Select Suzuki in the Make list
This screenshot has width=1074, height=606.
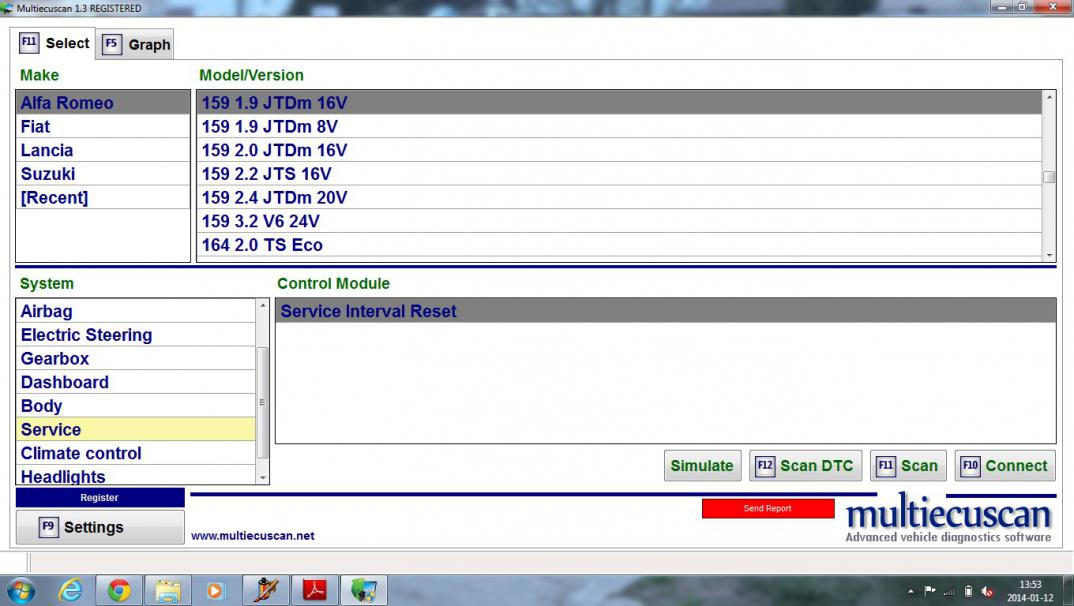(x=103, y=174)
